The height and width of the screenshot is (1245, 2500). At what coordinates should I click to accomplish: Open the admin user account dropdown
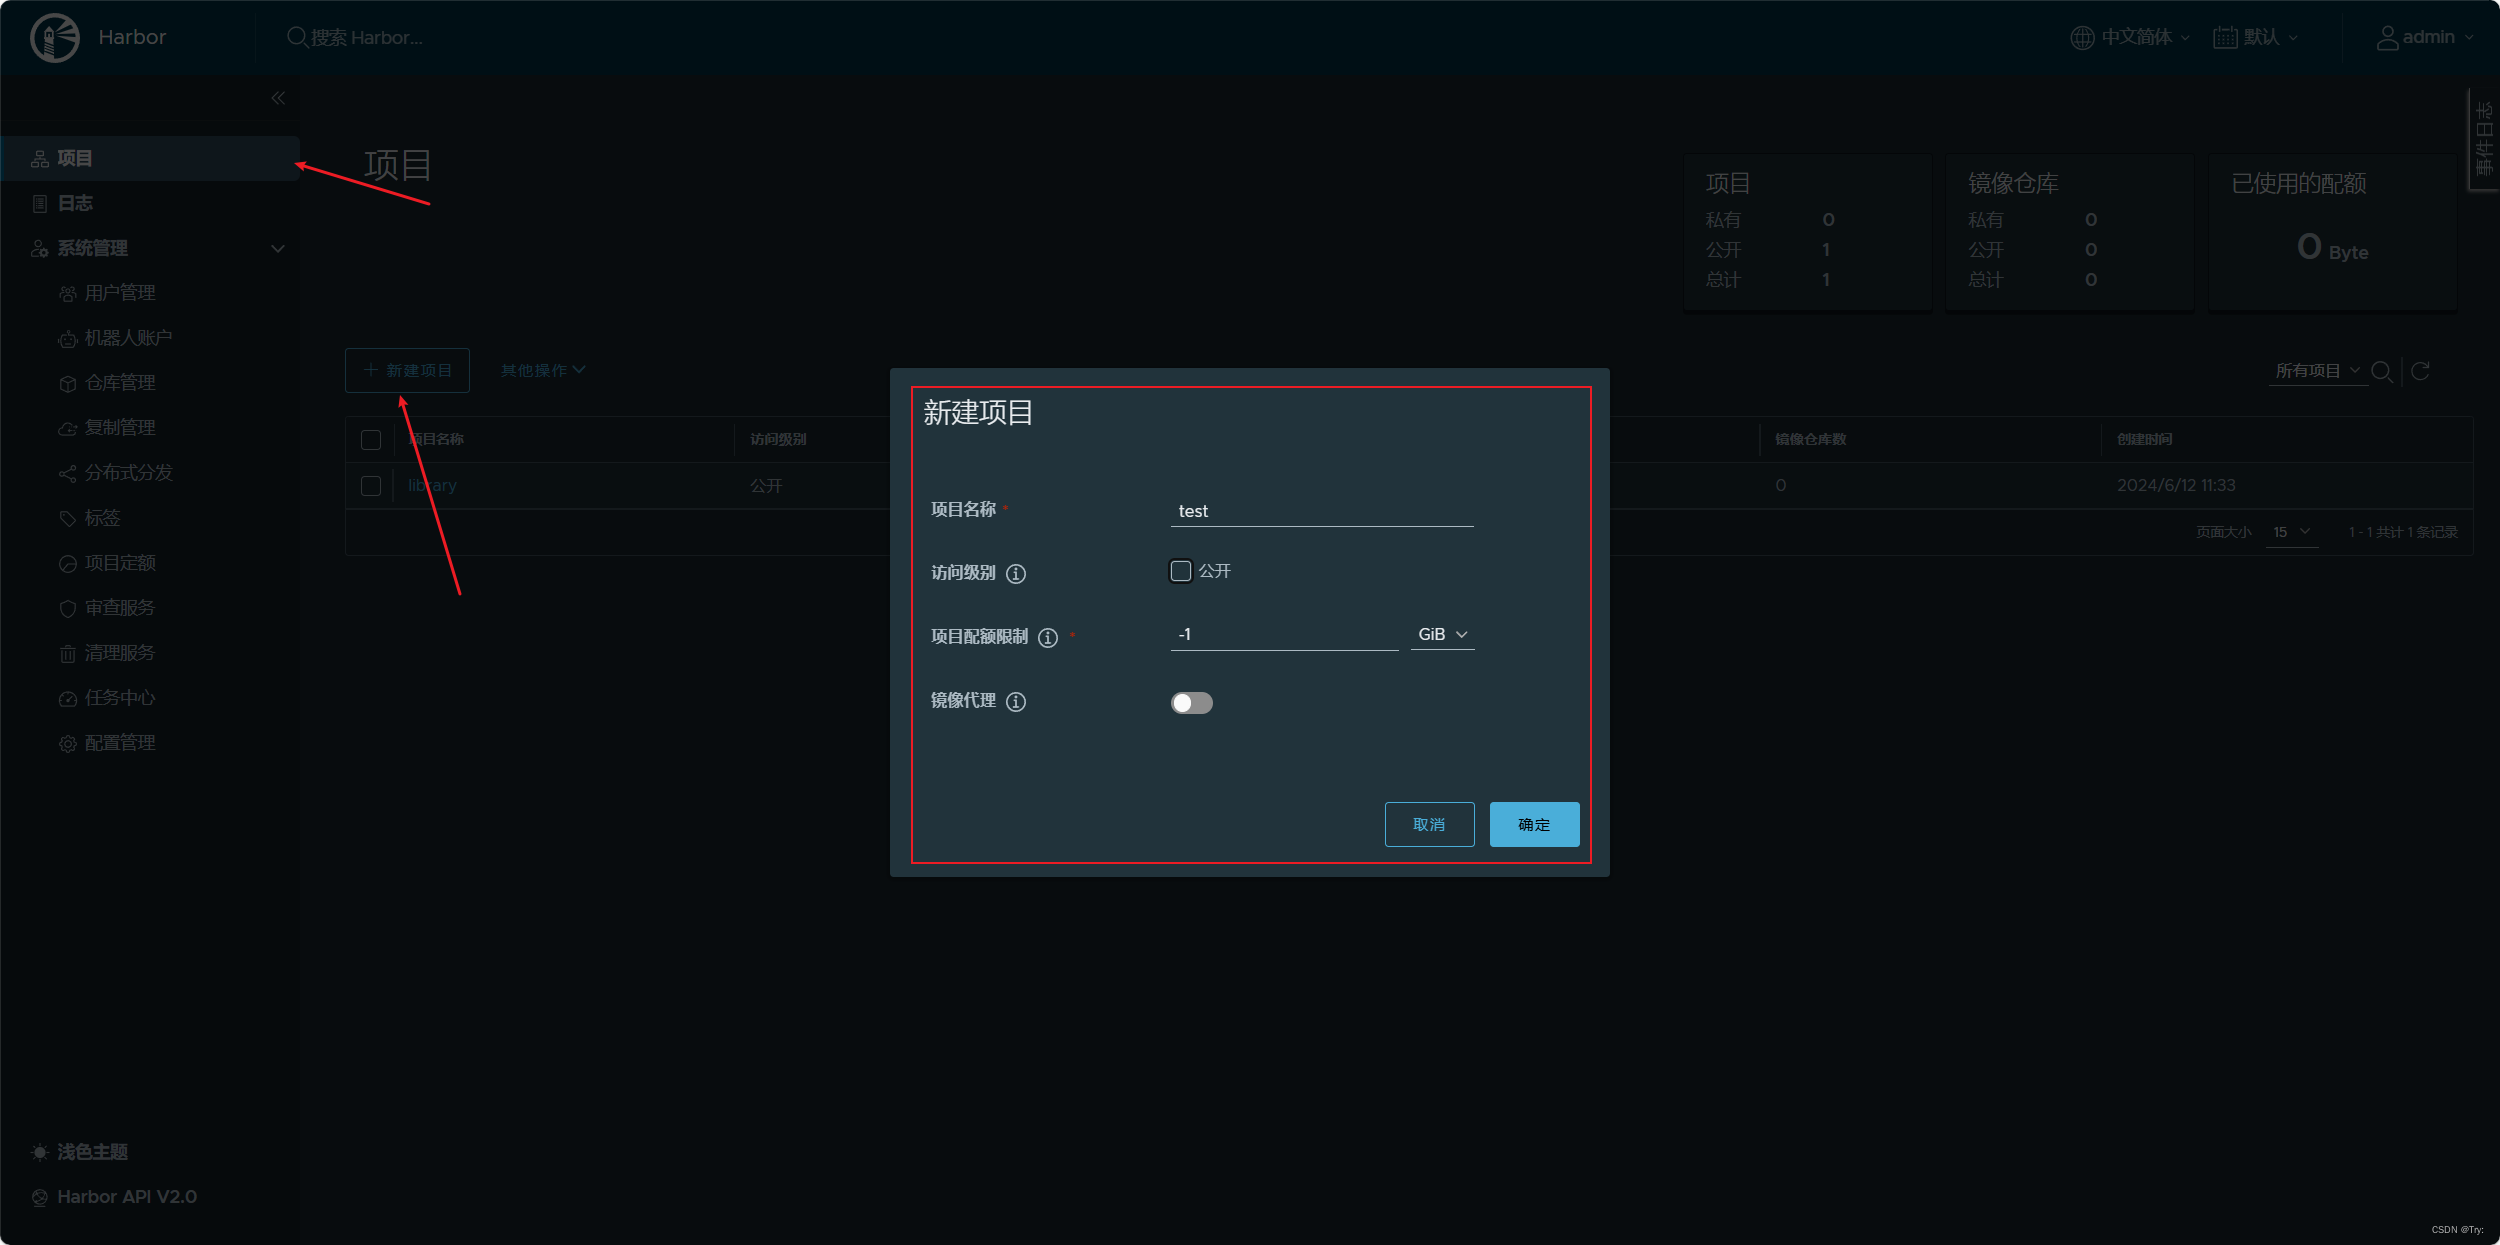pyautogui.click(x=2426, y=38)
